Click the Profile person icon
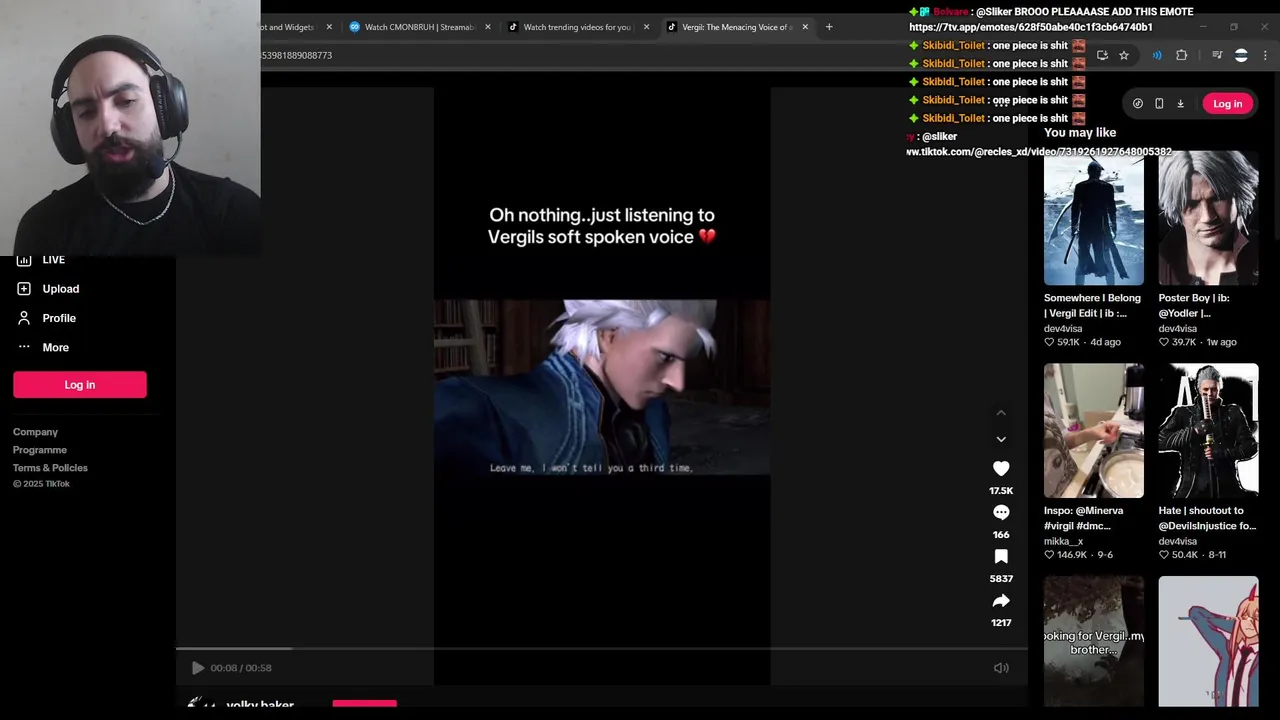Screen dimensions: 1280x720 [x=24, y=318]
